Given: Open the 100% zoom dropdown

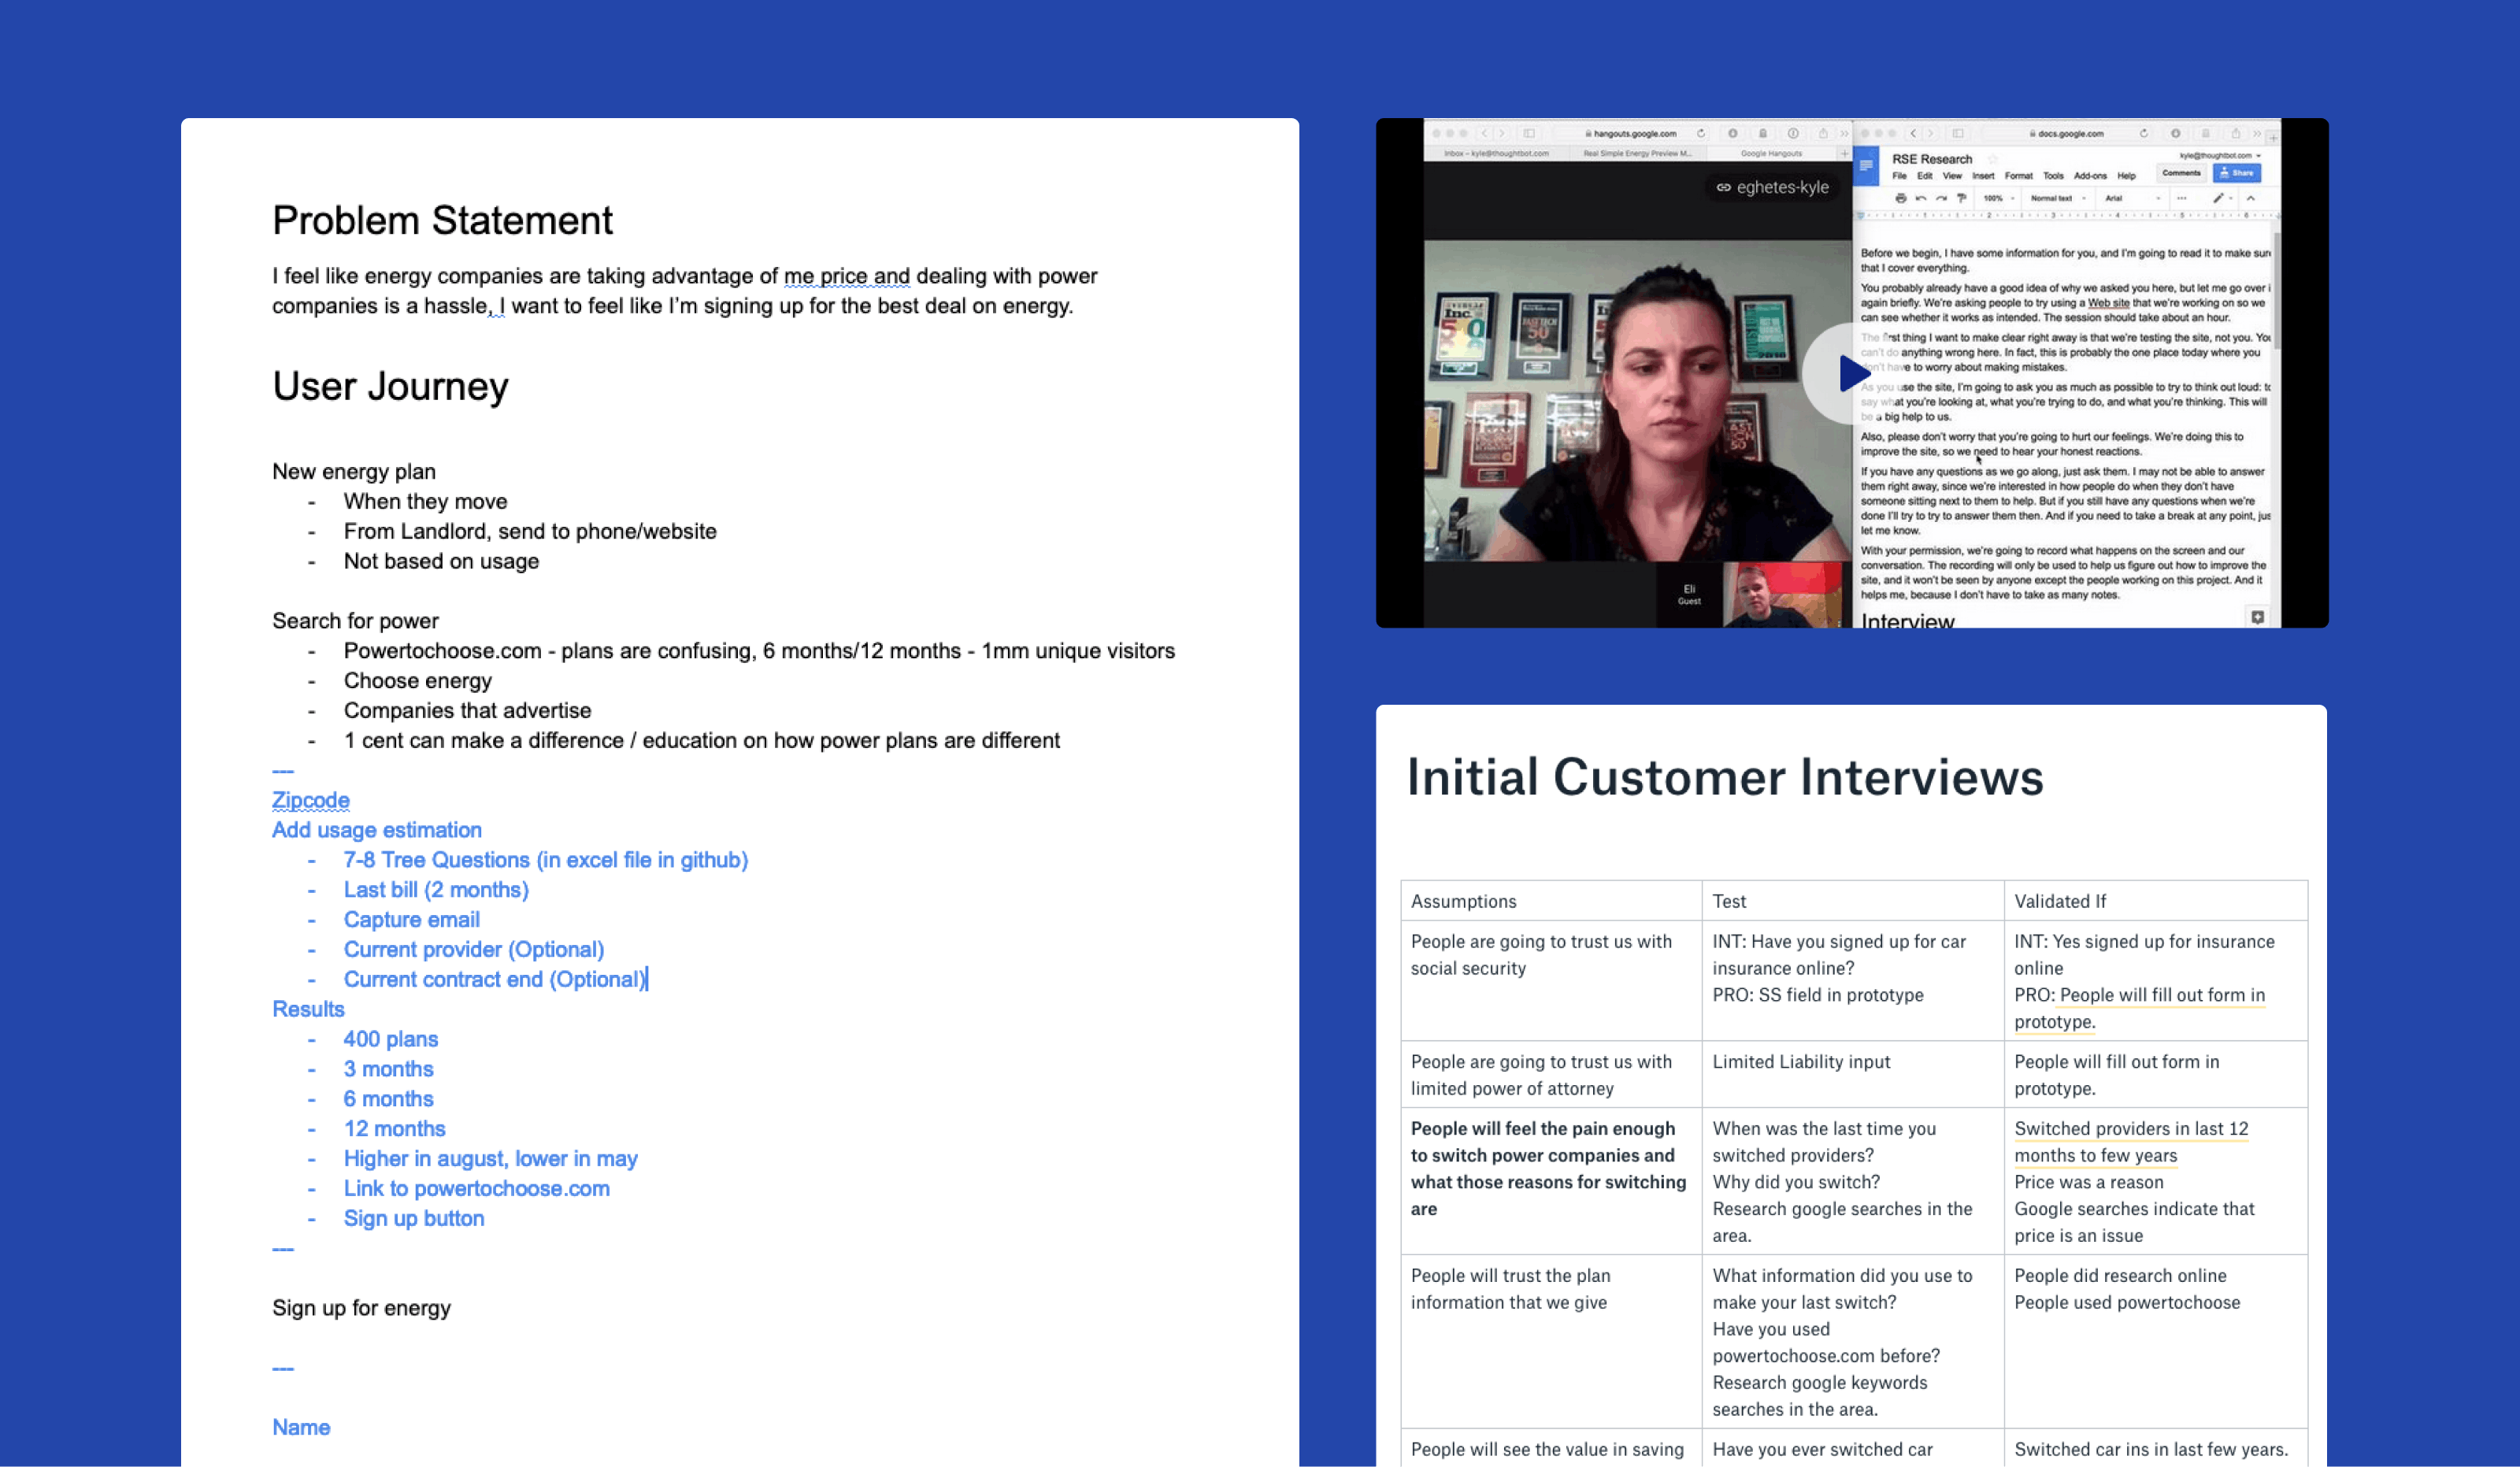Looking at the screenshot, I should (x=1999, y=199).
